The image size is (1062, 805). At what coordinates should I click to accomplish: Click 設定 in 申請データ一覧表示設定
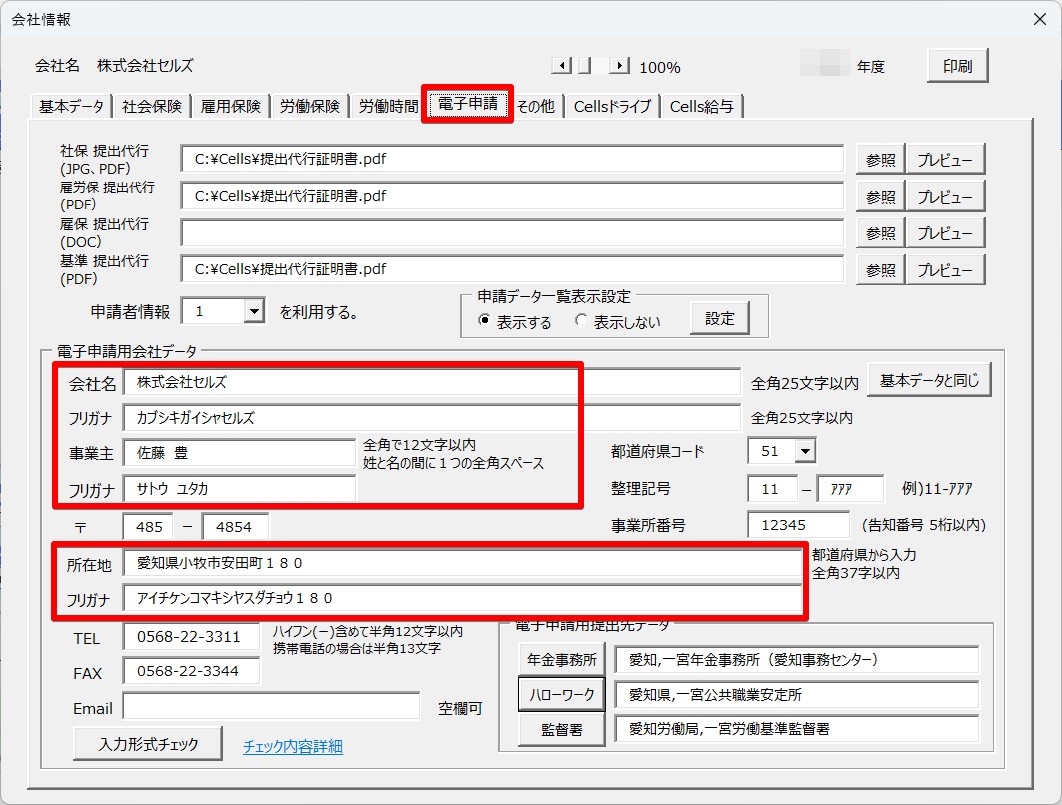(x=722, y=317)
